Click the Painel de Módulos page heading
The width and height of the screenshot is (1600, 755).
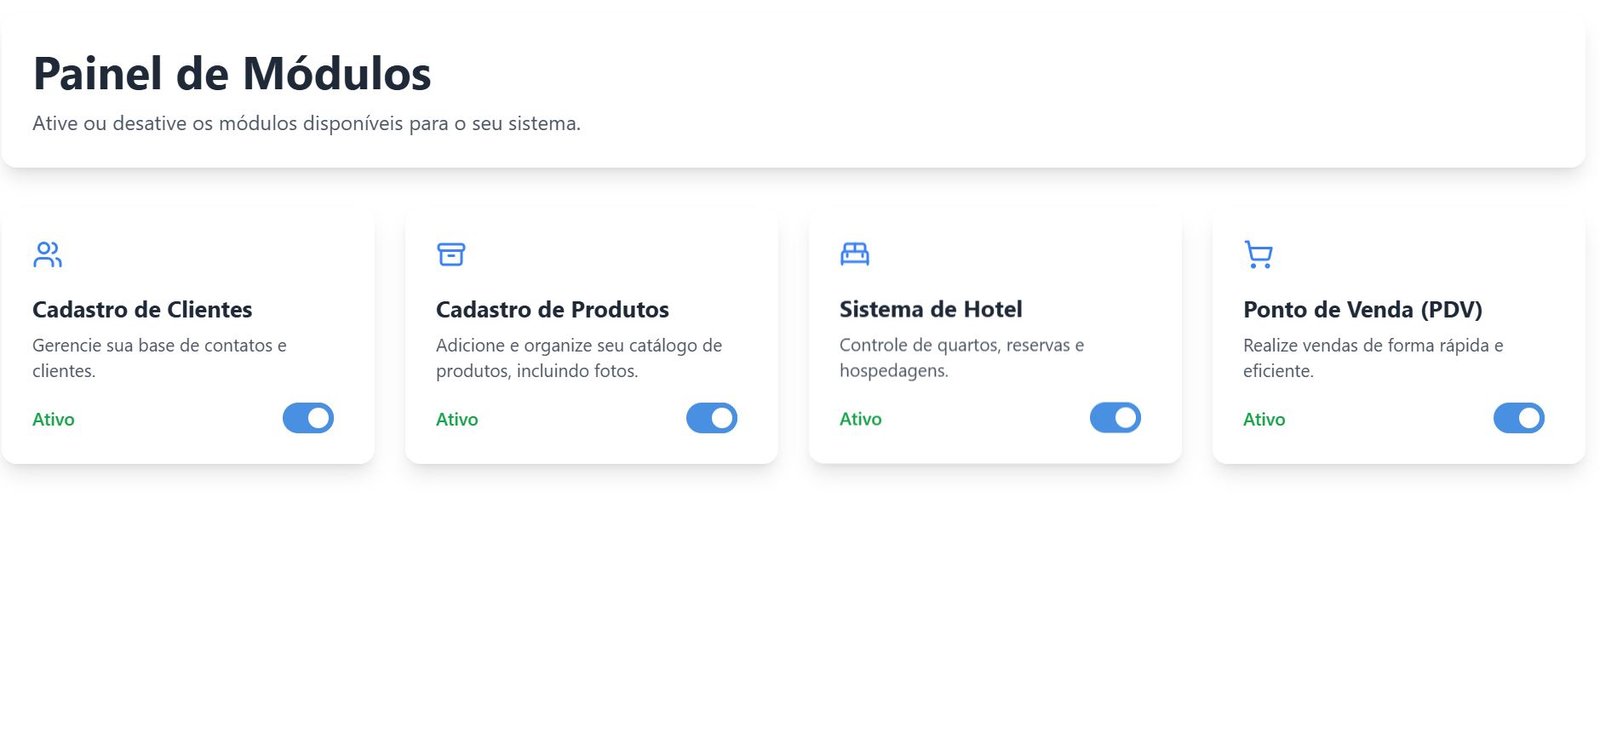232,74
